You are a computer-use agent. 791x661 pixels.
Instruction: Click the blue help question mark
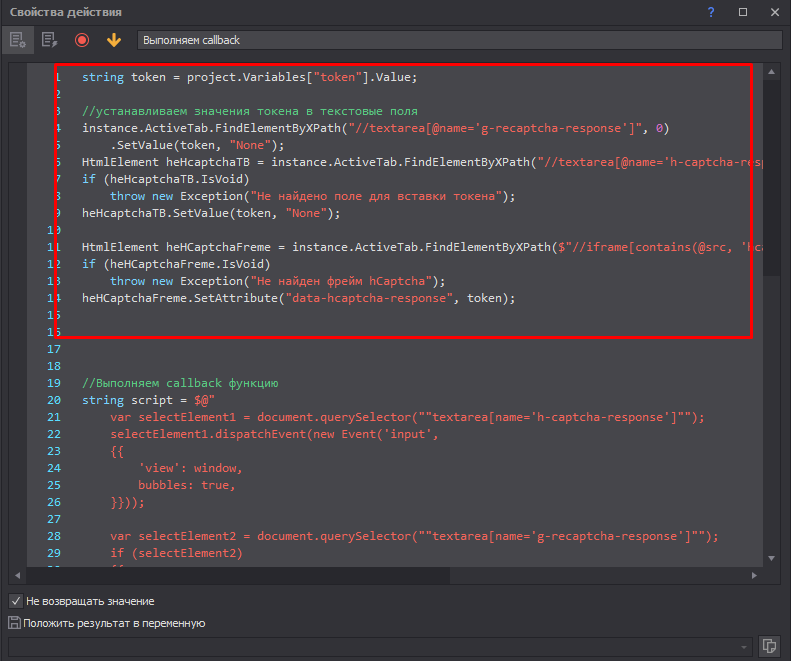pos(711,12)
